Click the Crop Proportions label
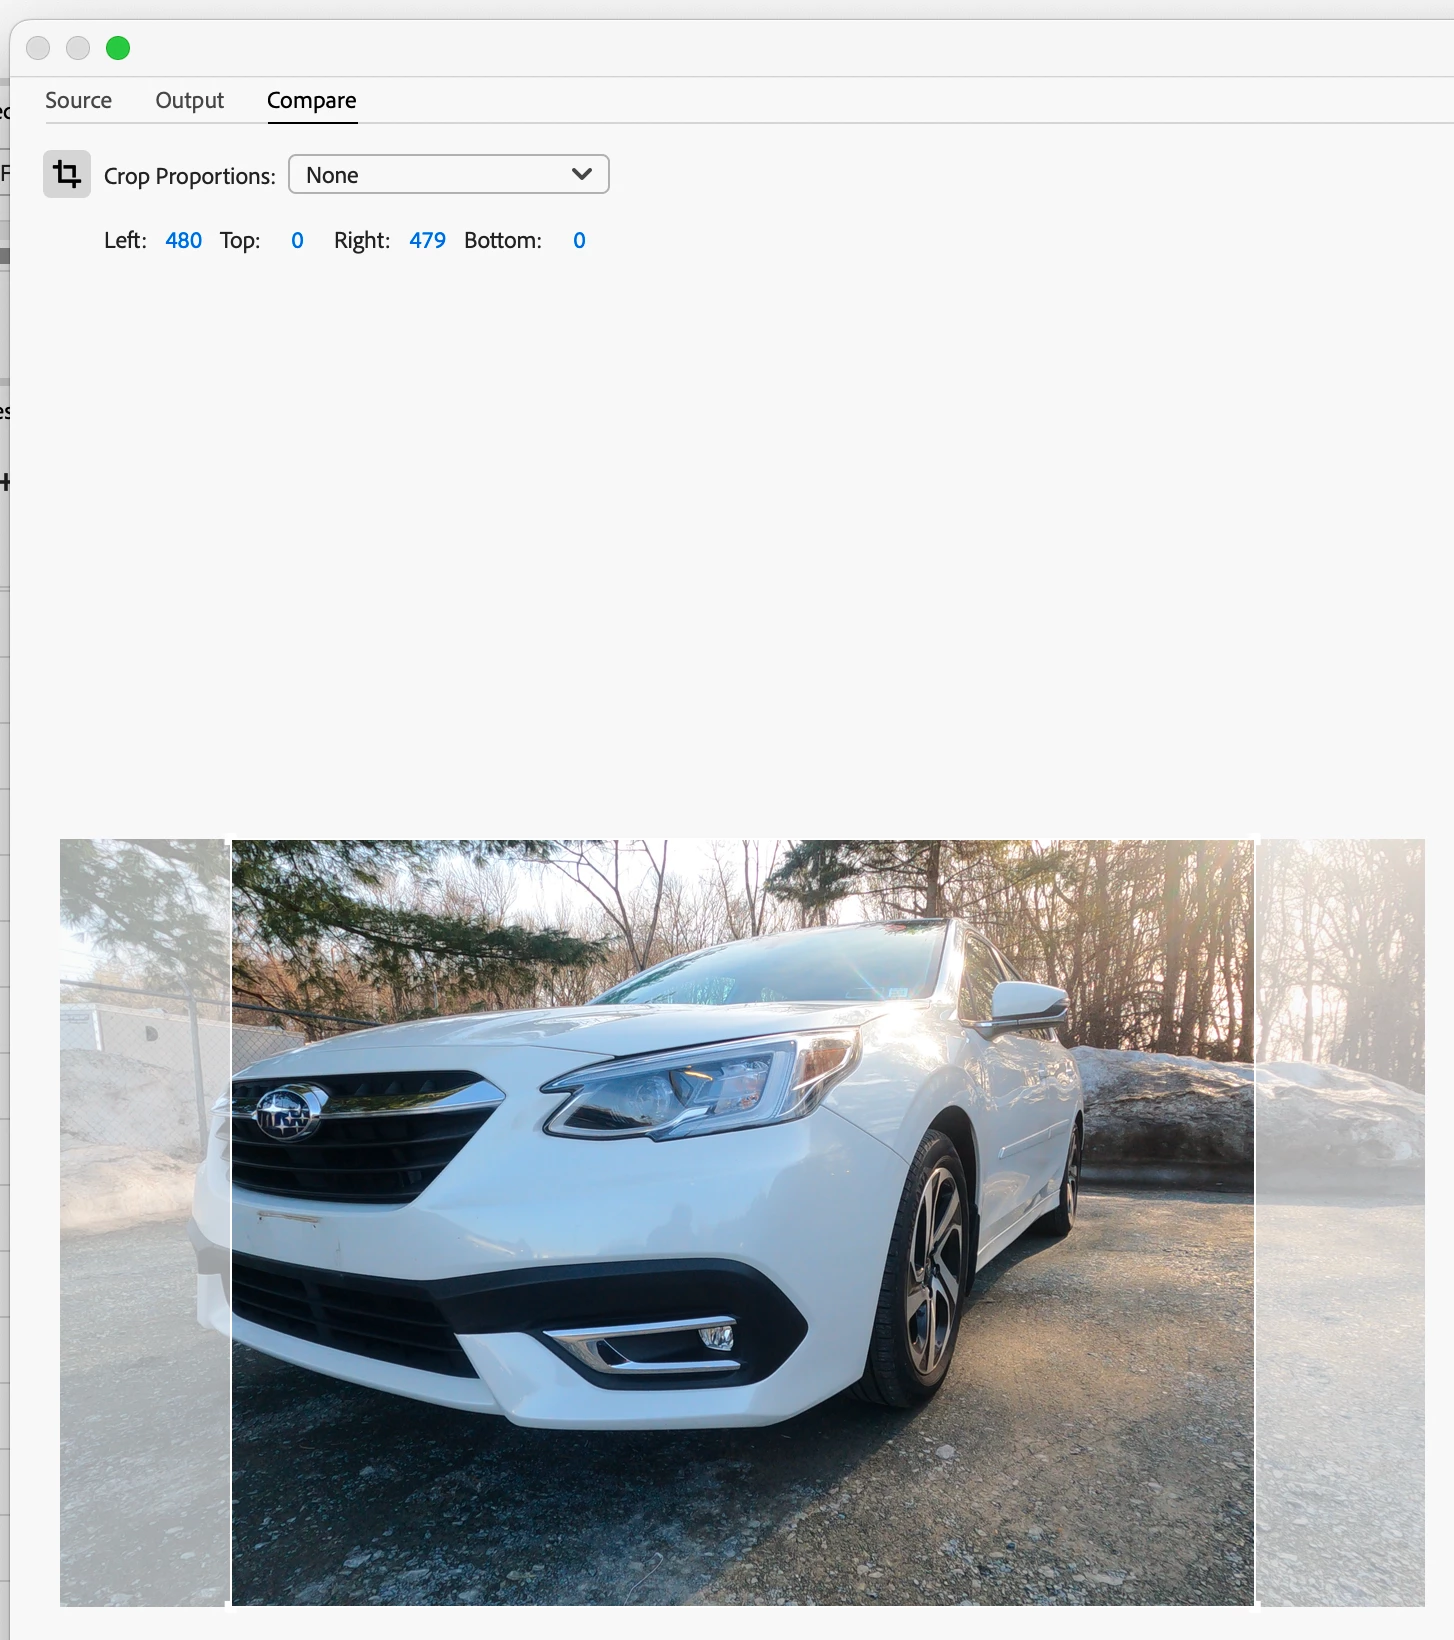 [189, 176]
